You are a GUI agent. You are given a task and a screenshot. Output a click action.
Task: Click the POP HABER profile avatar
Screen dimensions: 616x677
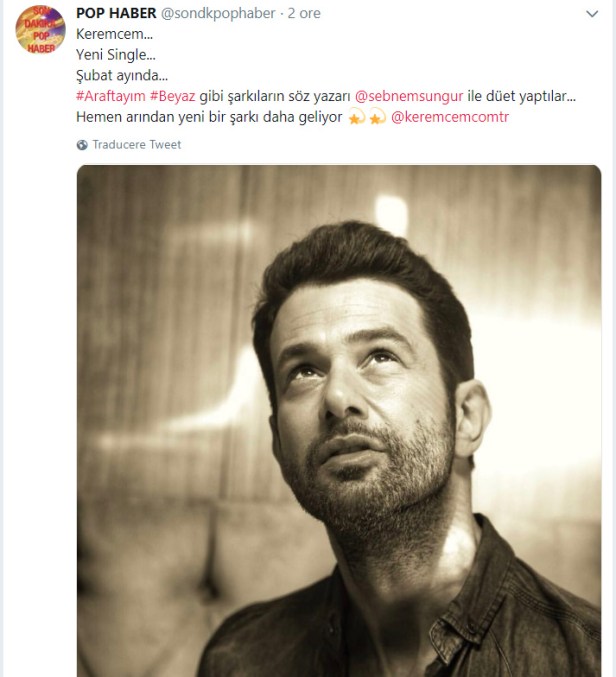40,31
